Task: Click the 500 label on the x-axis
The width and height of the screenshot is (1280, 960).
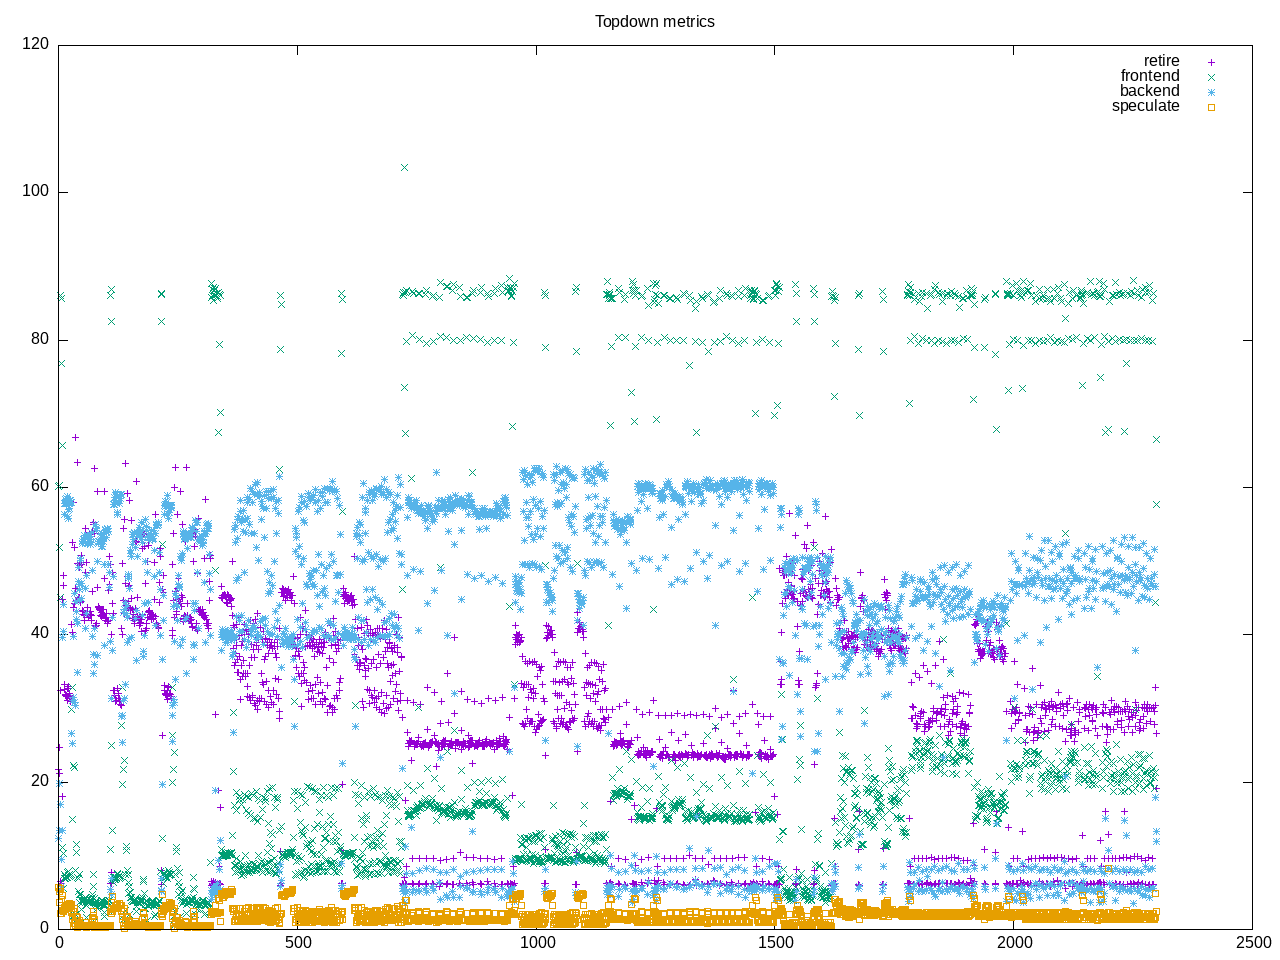Action: [x=297, y=943]
